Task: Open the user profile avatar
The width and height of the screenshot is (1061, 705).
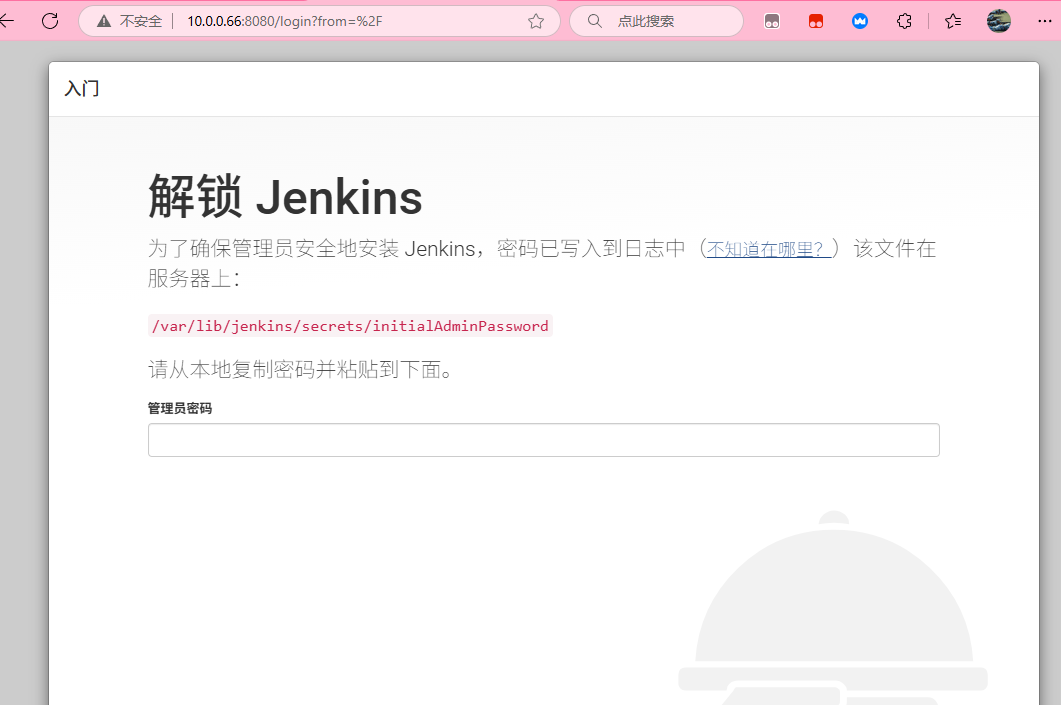Action: pos(999,21)
